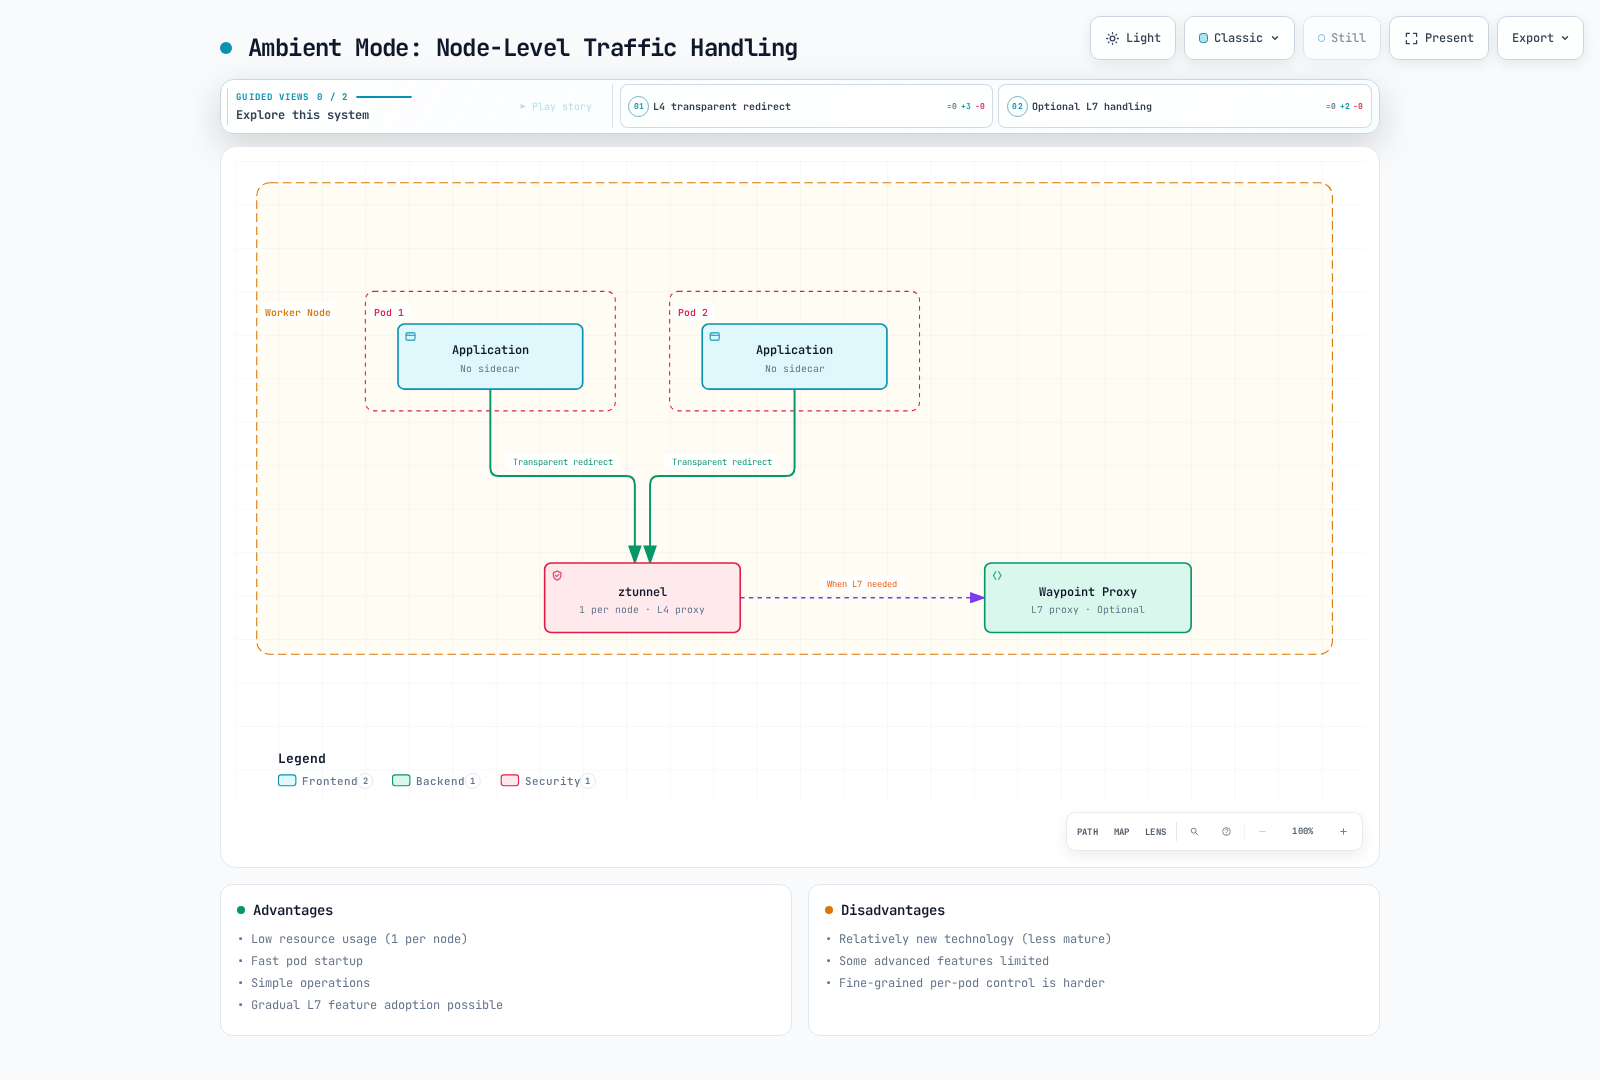Toggle the Light theme button

1133,38
